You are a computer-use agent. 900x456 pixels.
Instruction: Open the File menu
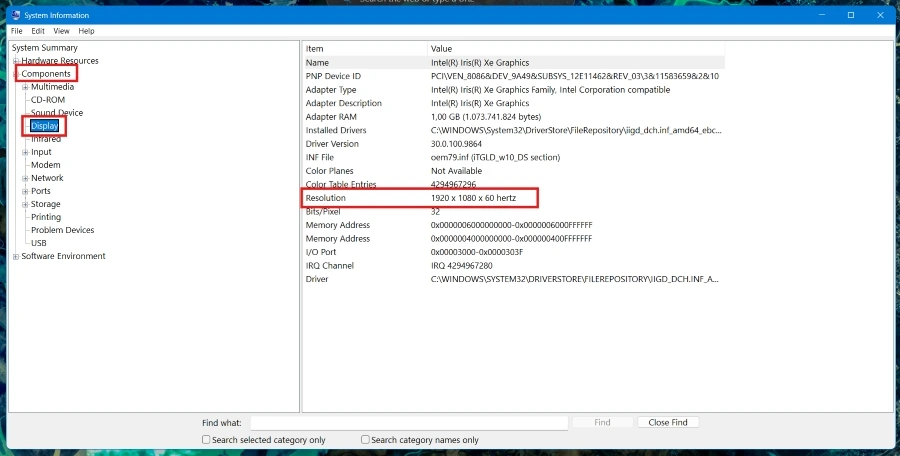point(17,31)
